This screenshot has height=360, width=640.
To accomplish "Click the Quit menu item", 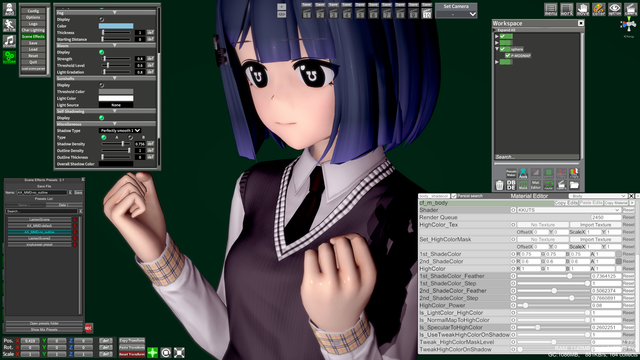I will click(33, 62).
